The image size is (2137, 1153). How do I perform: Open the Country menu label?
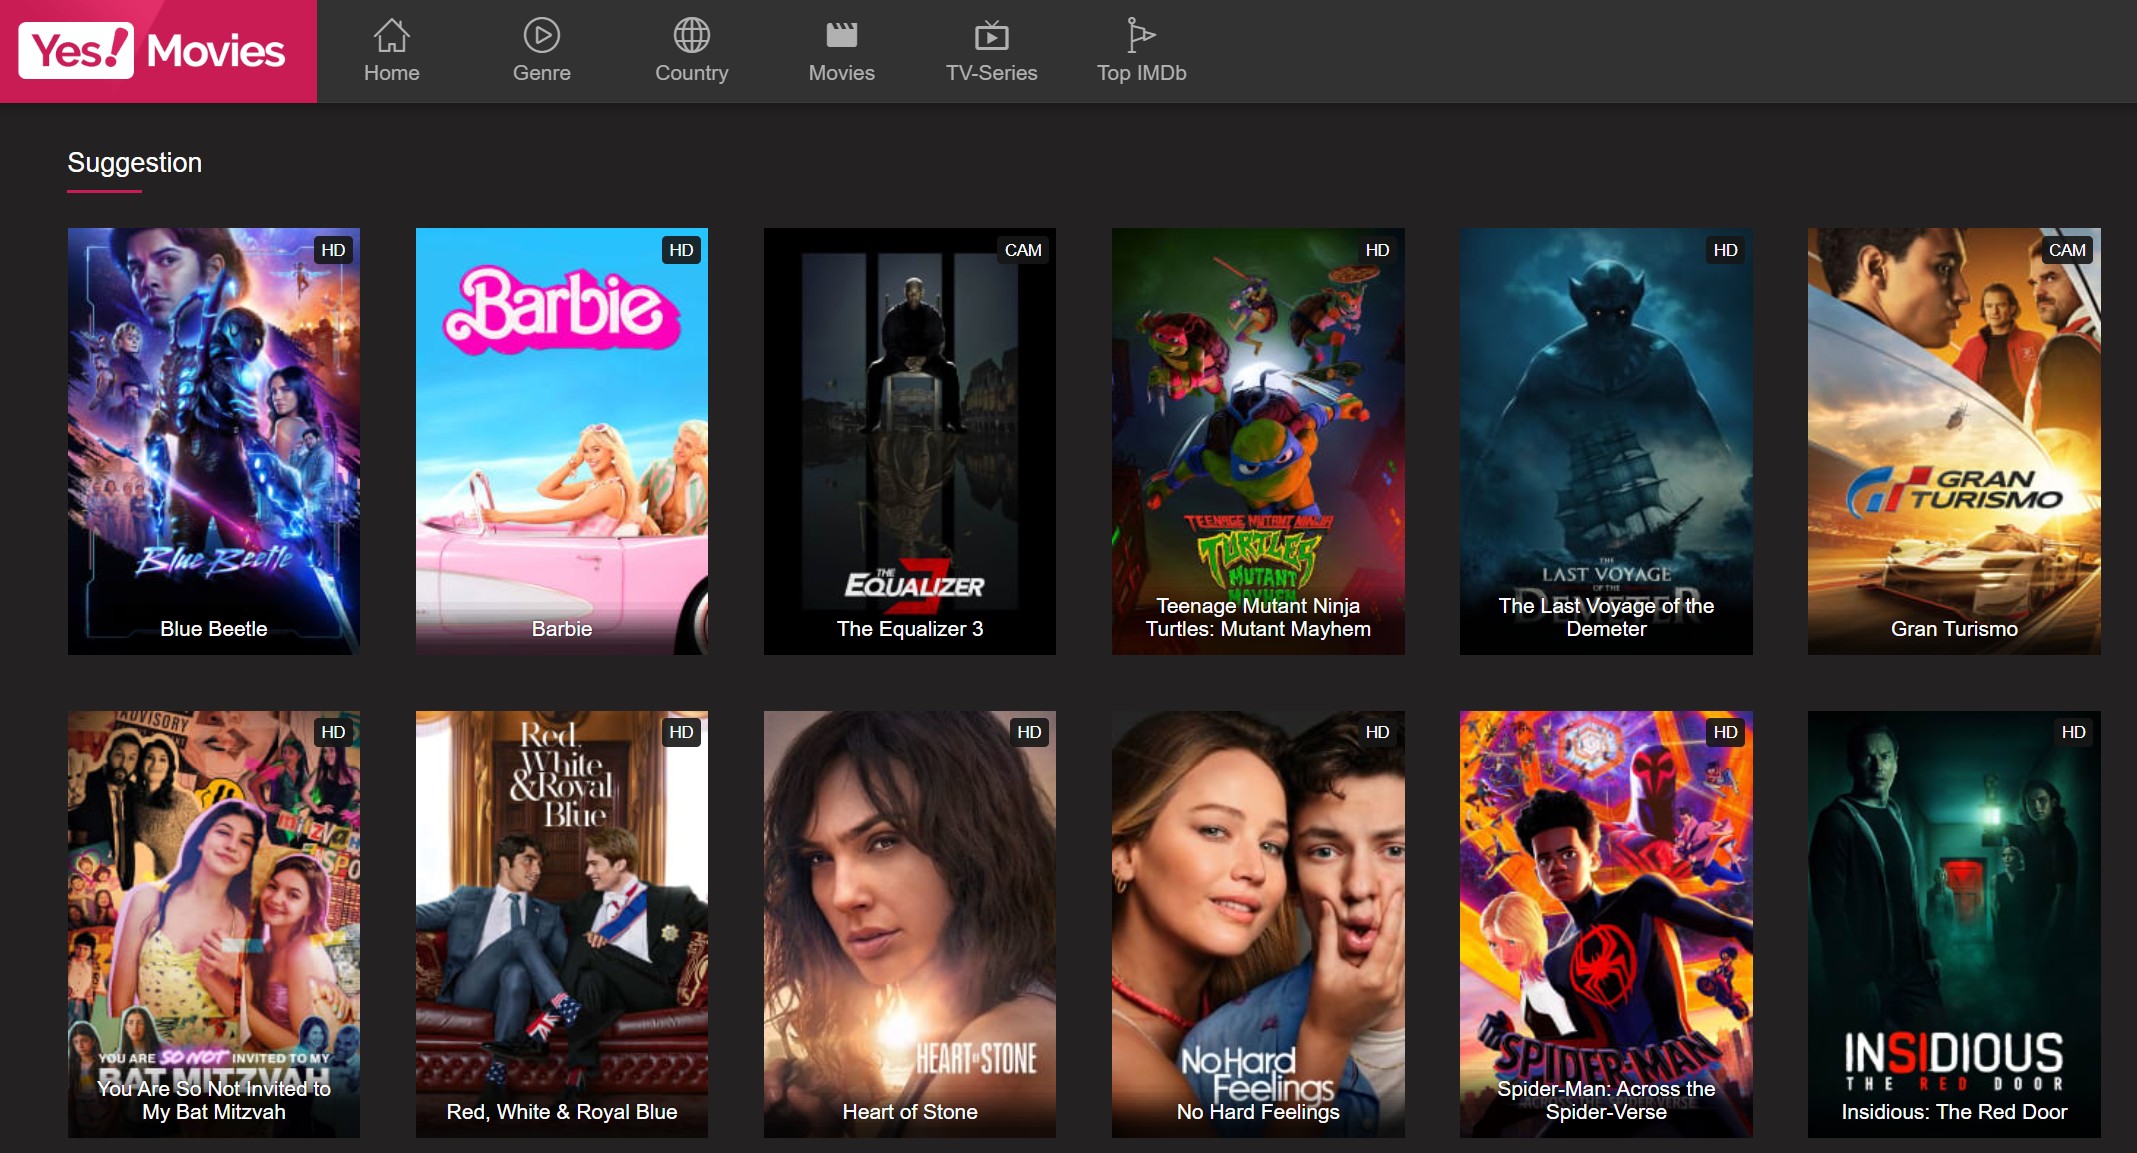(x=692, y=73)
